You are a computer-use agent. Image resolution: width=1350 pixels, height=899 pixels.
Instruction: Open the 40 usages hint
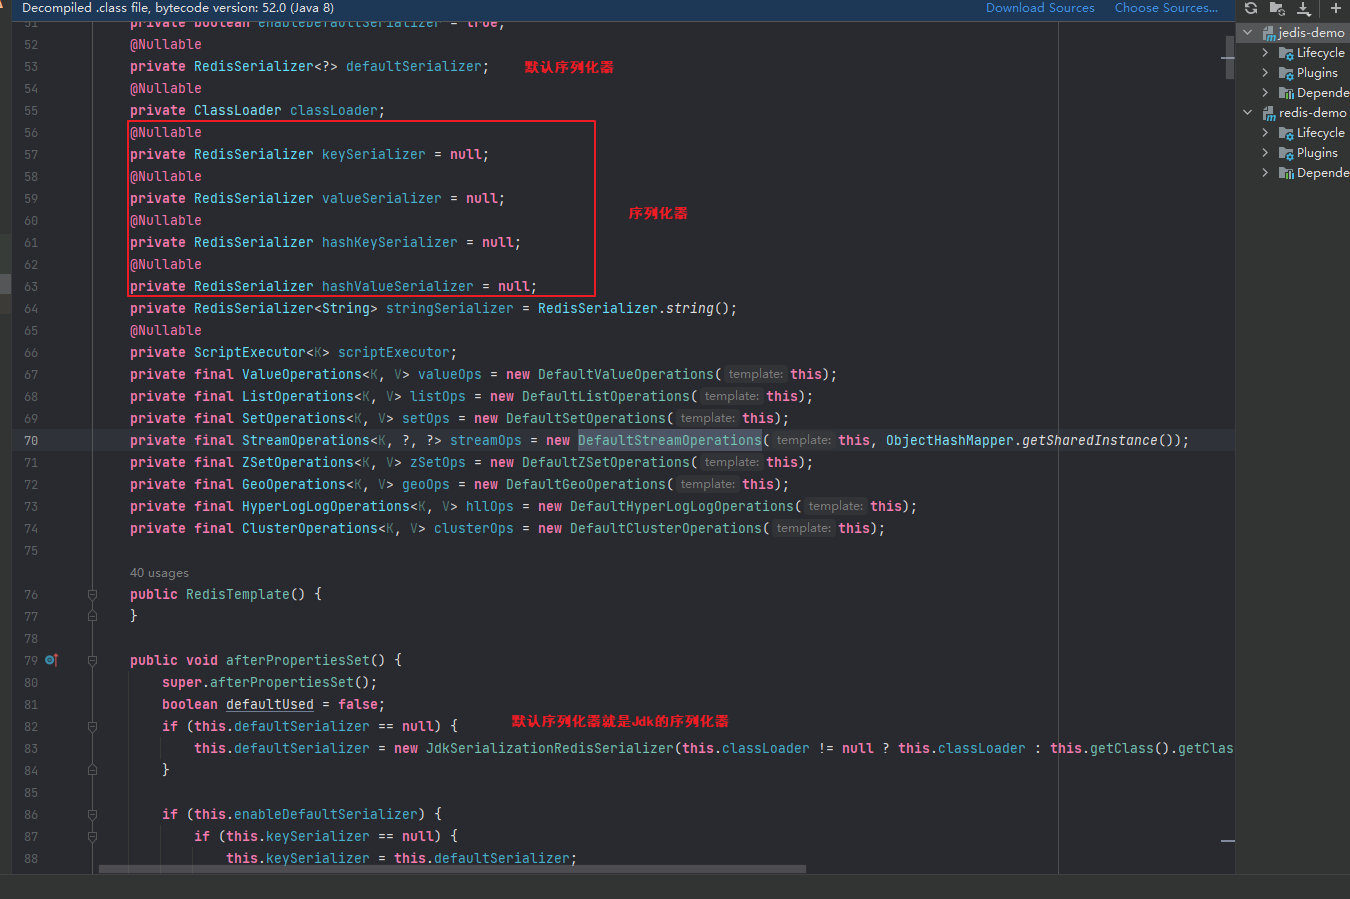[x=159, y=573]
